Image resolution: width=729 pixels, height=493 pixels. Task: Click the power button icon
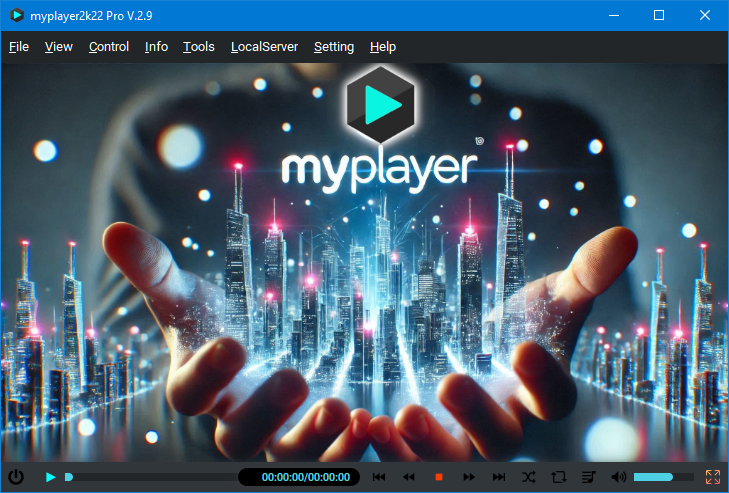coord(16,477)
